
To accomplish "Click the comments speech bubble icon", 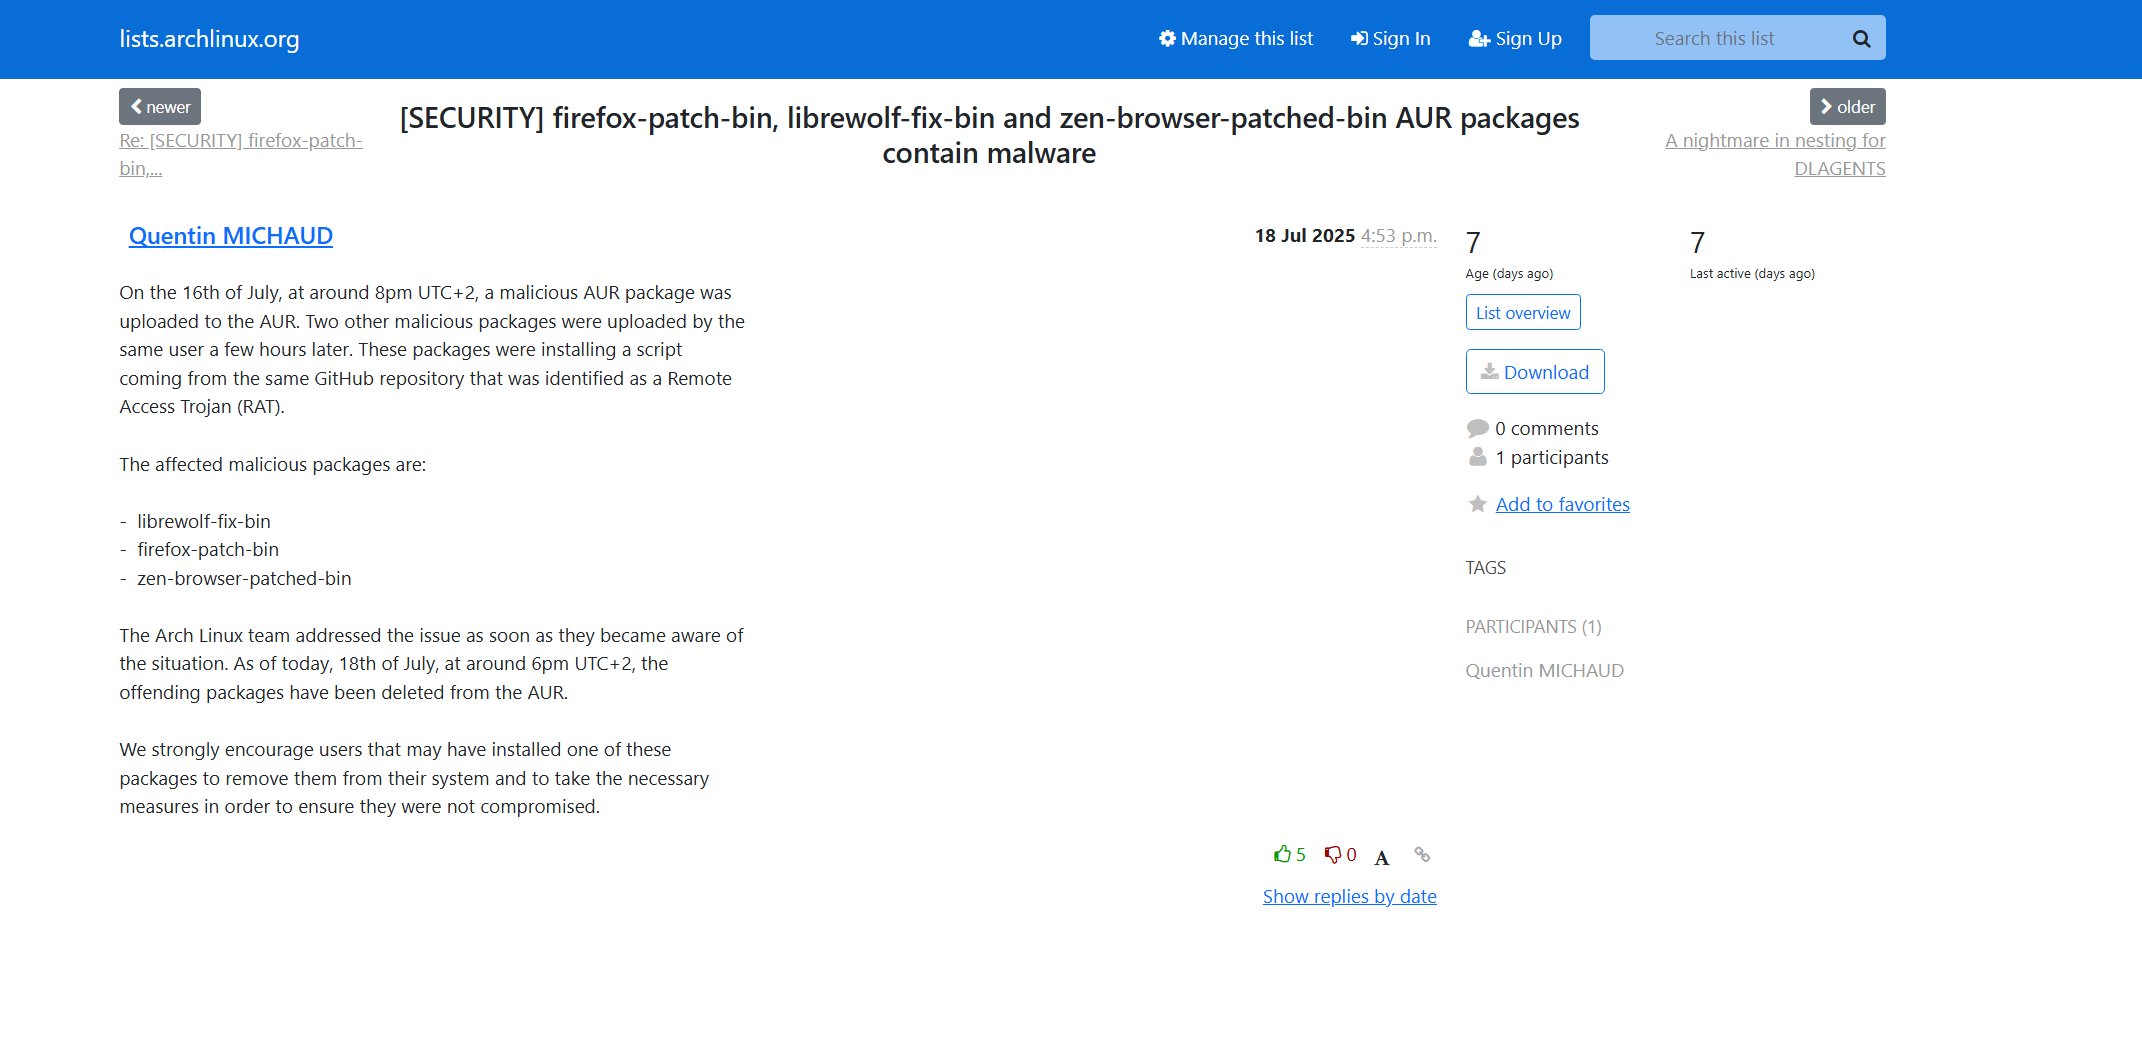I will pos(1477,429).
